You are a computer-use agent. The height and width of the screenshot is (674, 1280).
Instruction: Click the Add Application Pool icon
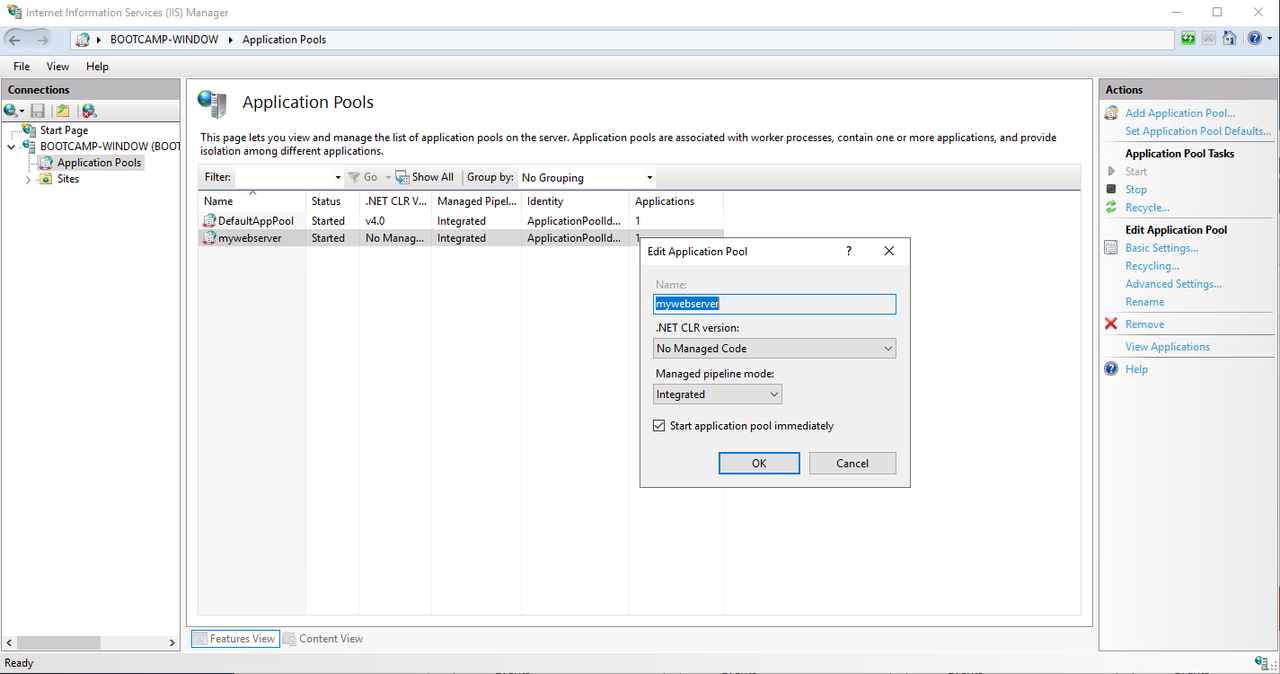click(x=1111, y=113)
